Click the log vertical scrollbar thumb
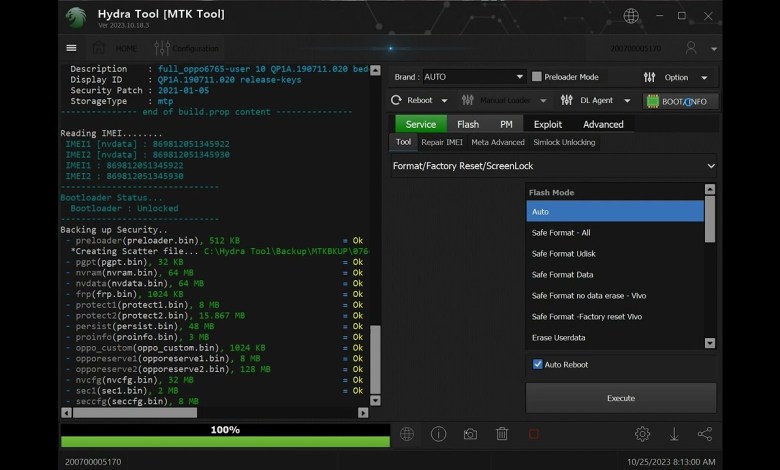The image size is (780, 470). [x=376, y=359]
